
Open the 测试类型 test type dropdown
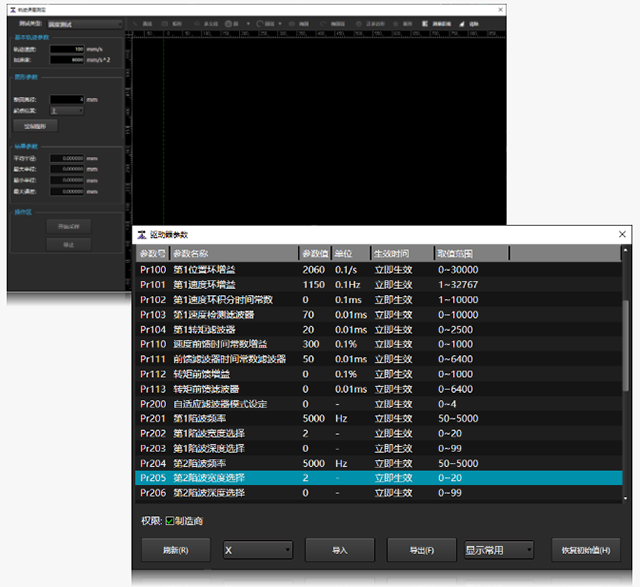84,22
